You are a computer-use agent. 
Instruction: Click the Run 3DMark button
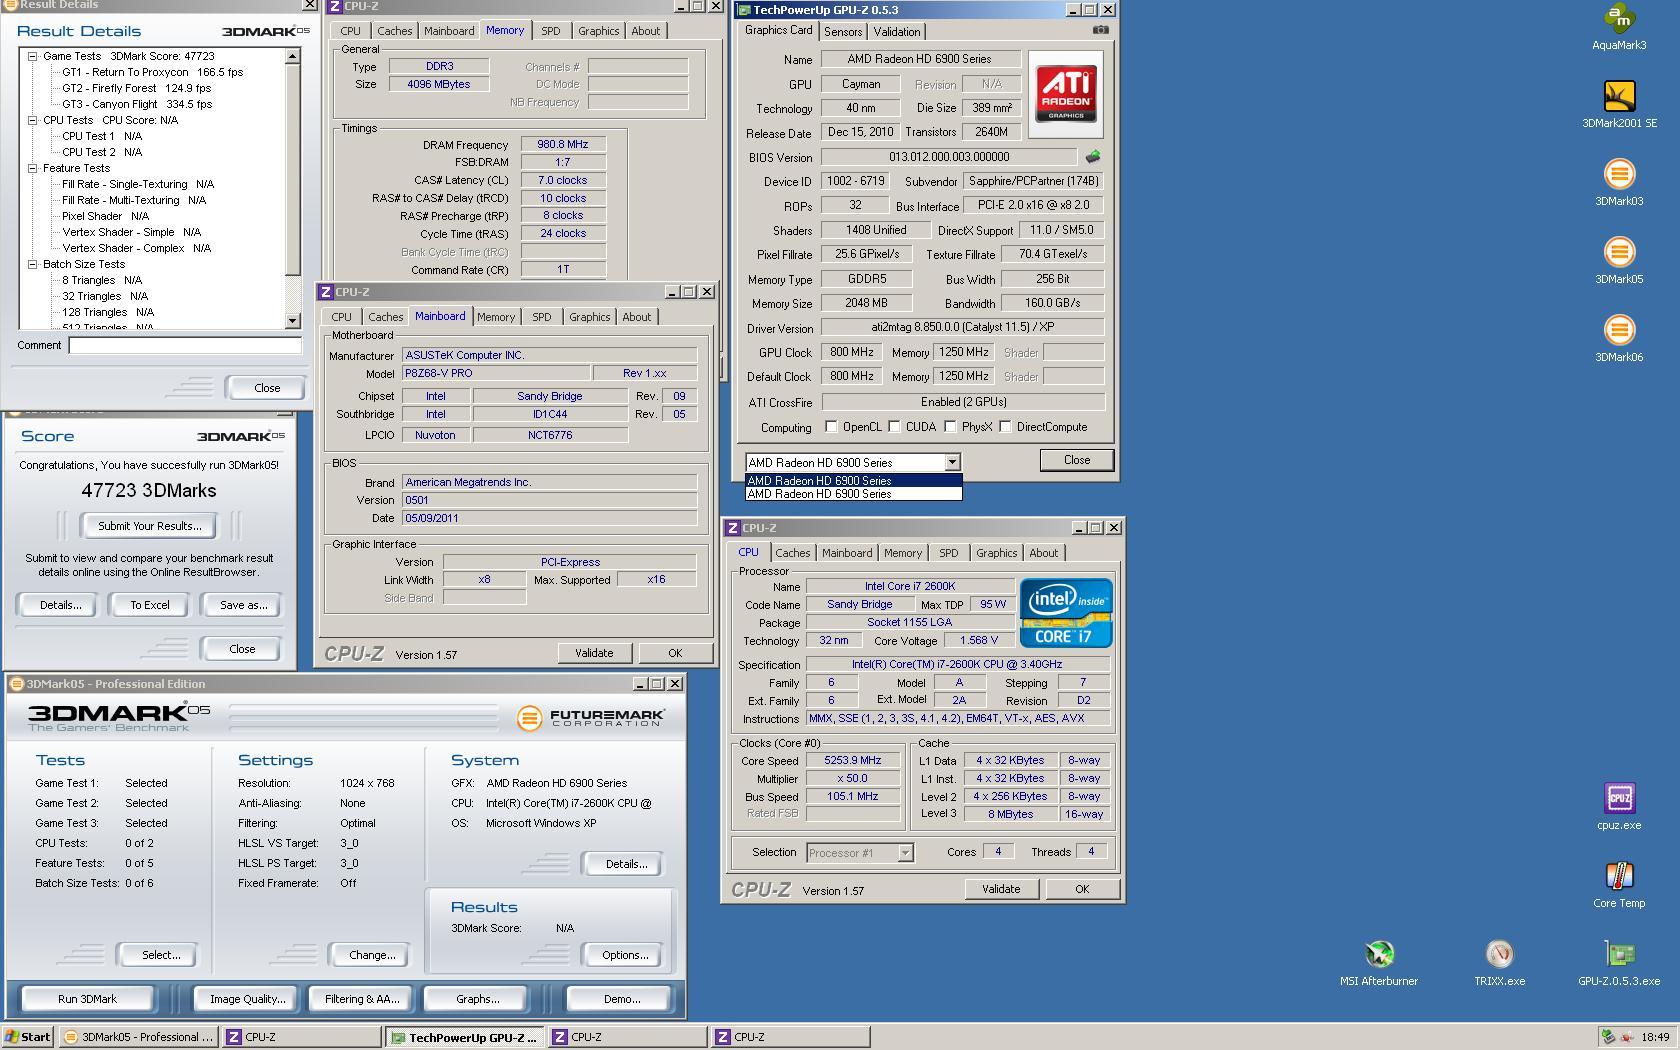pyautogui.click(x=88, y=999)
